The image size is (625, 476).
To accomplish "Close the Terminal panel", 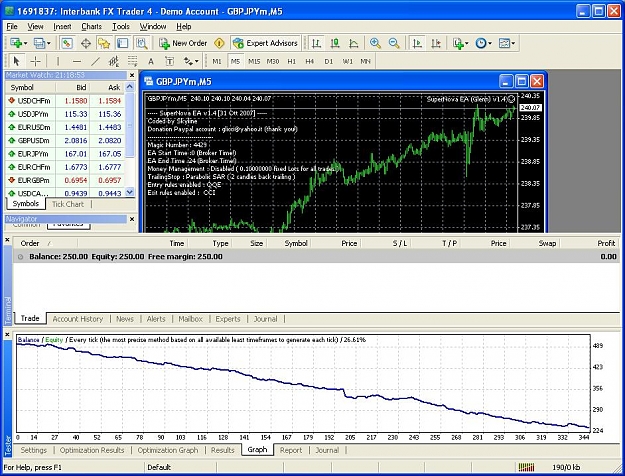I will pyautogui.click(x=7, y=240).
